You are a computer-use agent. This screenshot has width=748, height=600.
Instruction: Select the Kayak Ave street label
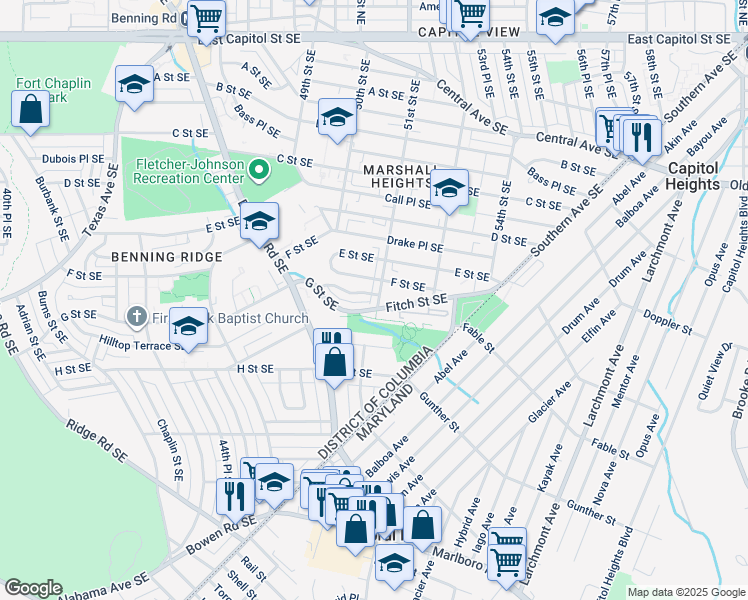pos(550,468)
